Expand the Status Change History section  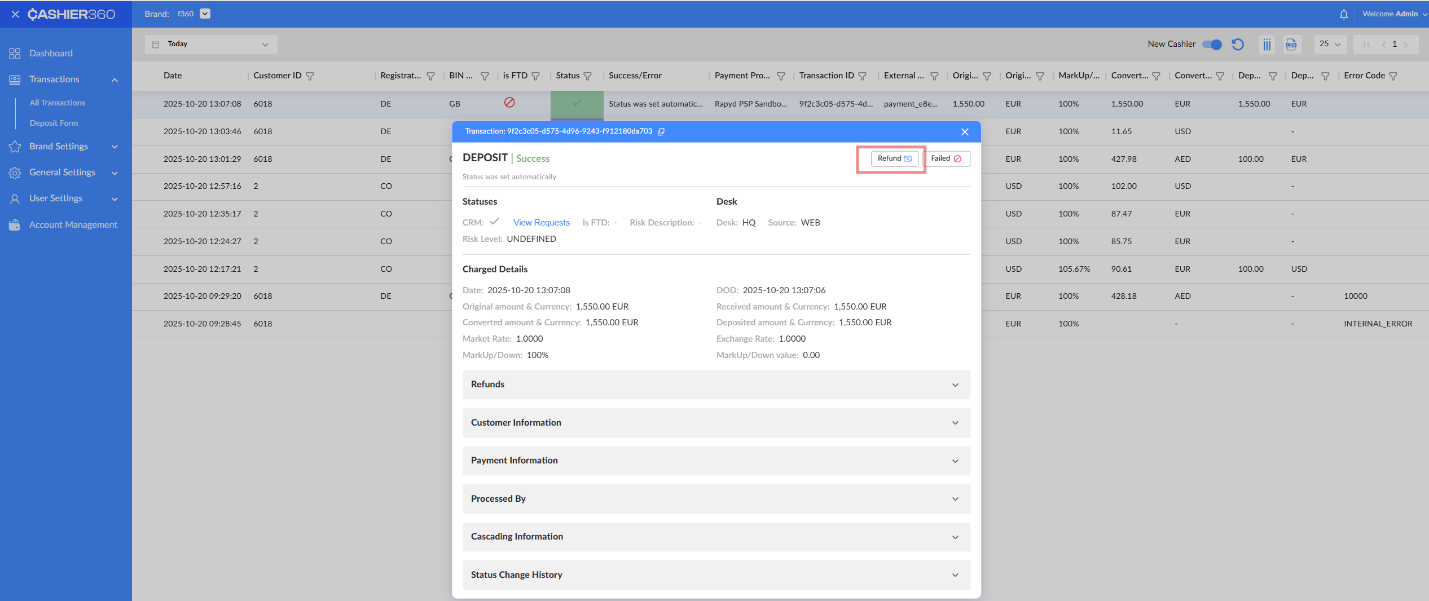[715, 575]
